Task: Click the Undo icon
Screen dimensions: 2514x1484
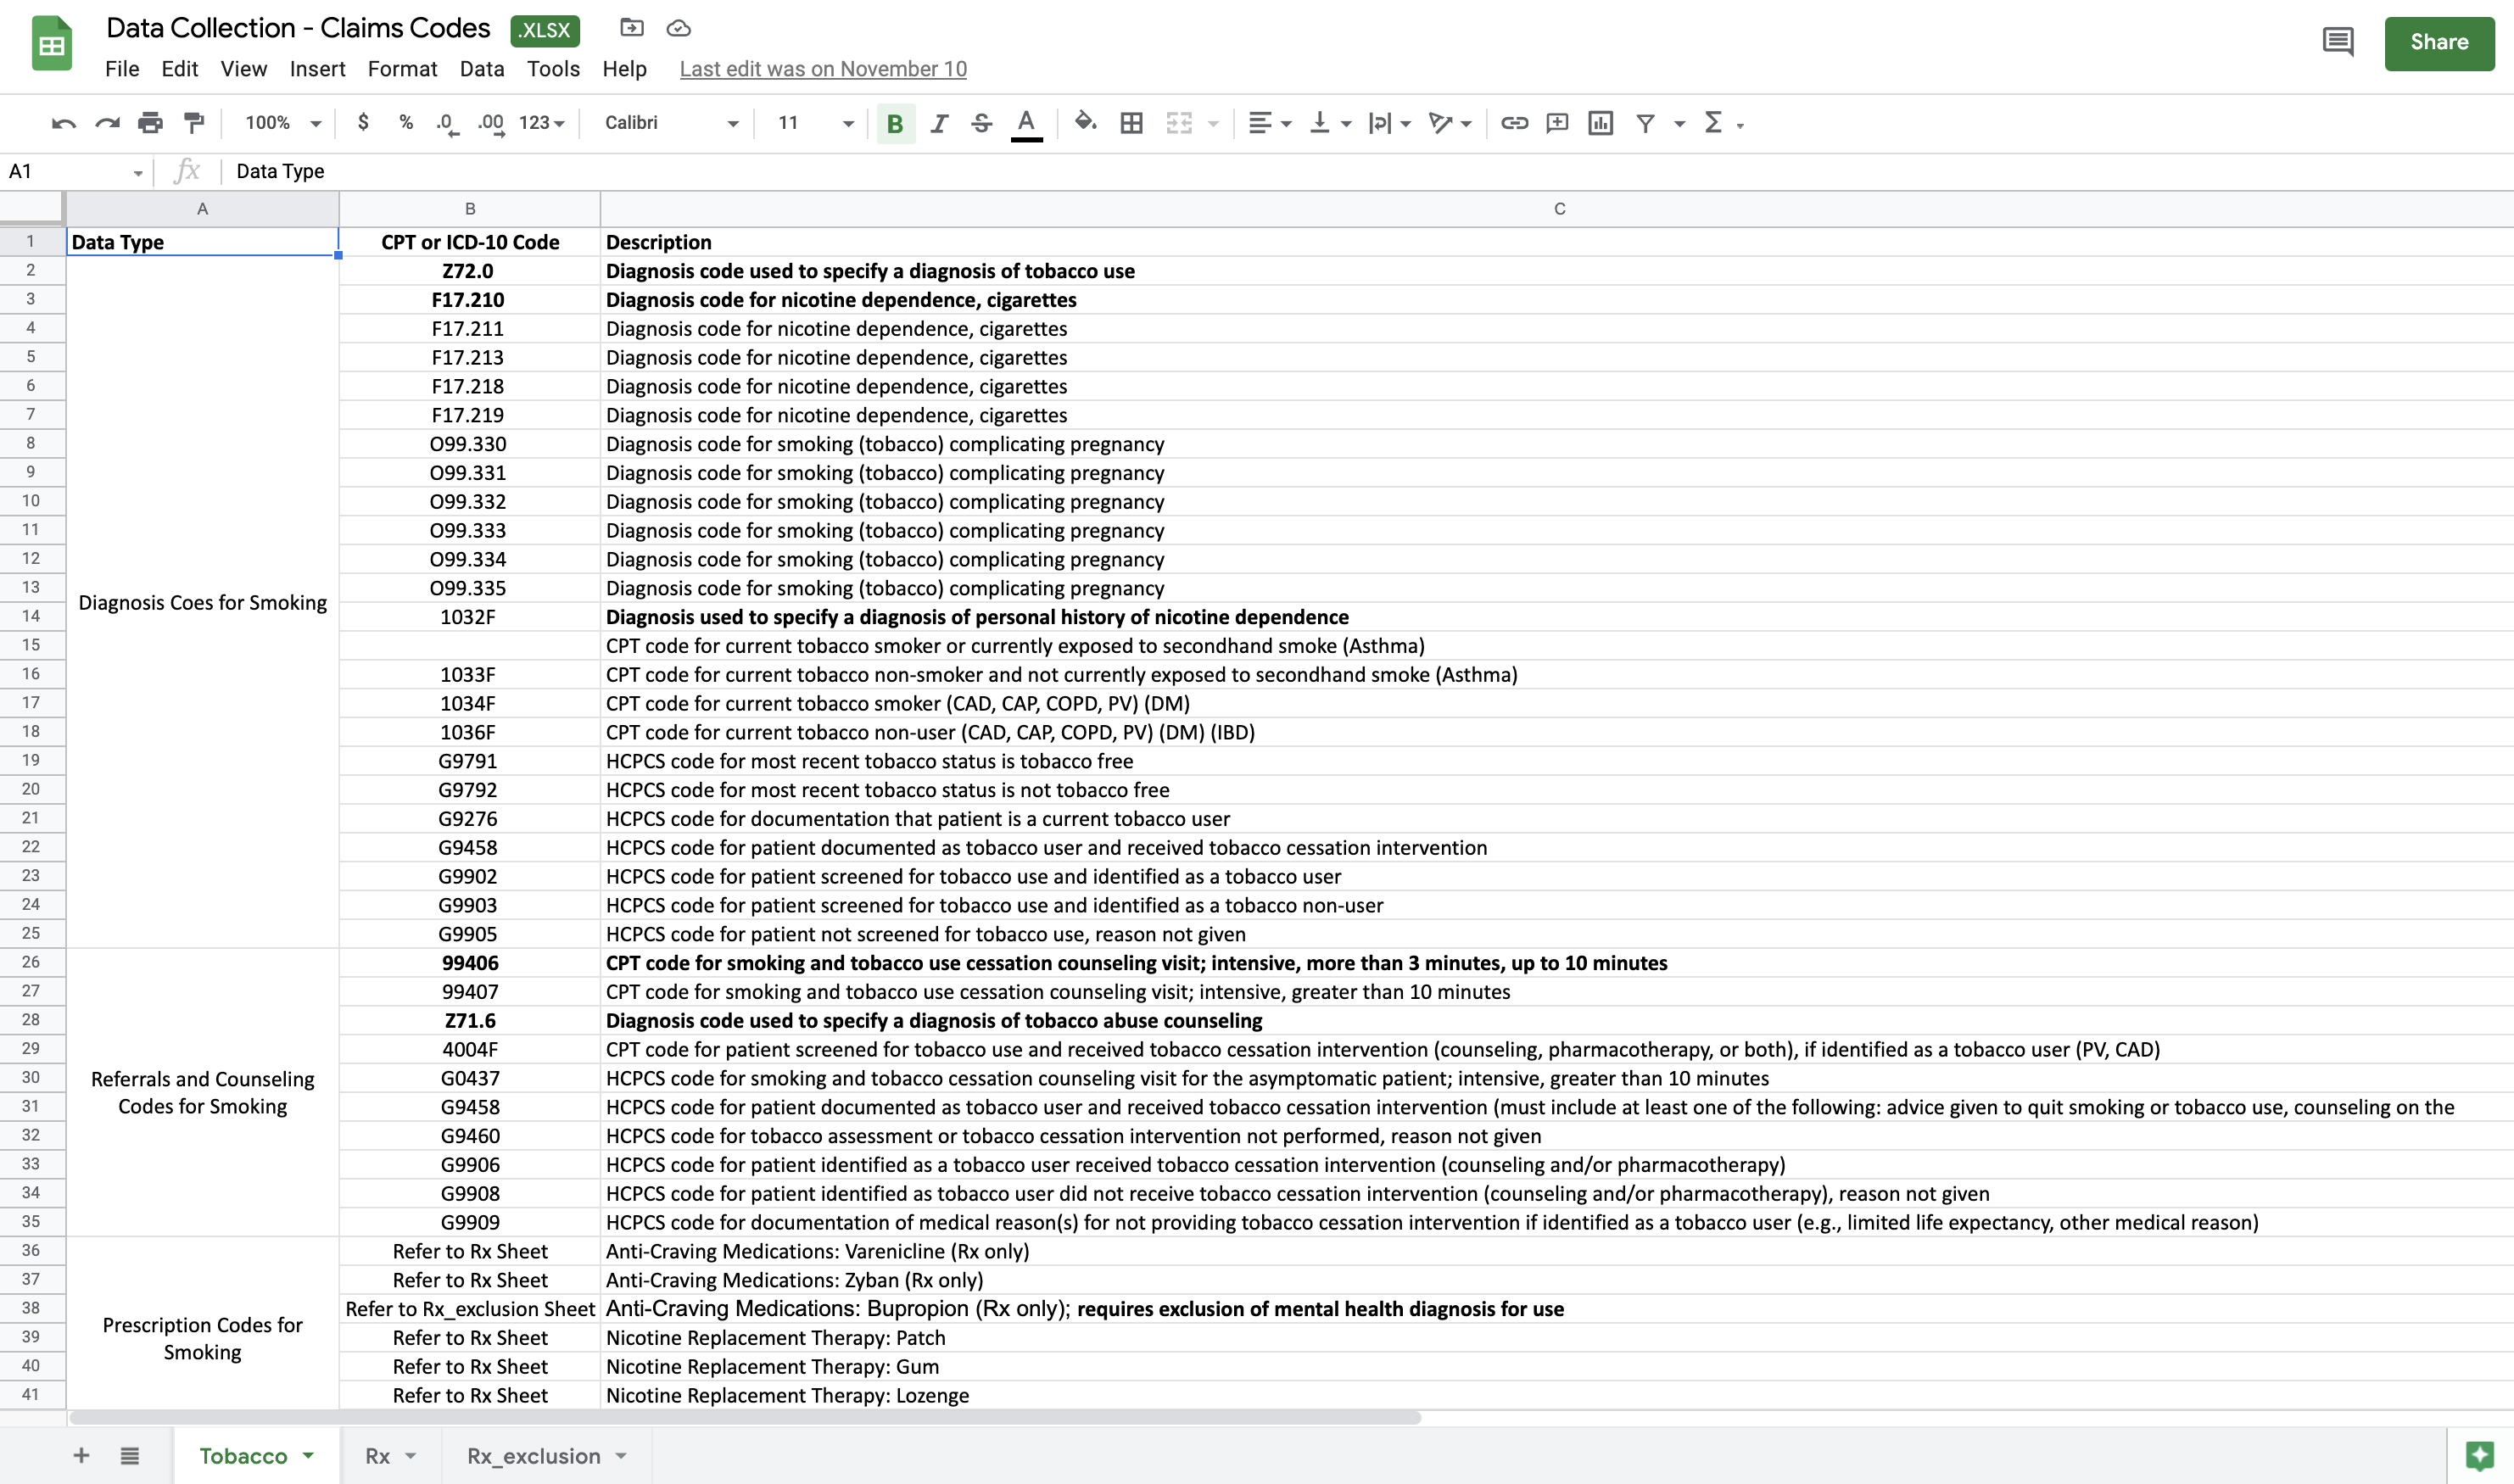Action: coord(64,123)
